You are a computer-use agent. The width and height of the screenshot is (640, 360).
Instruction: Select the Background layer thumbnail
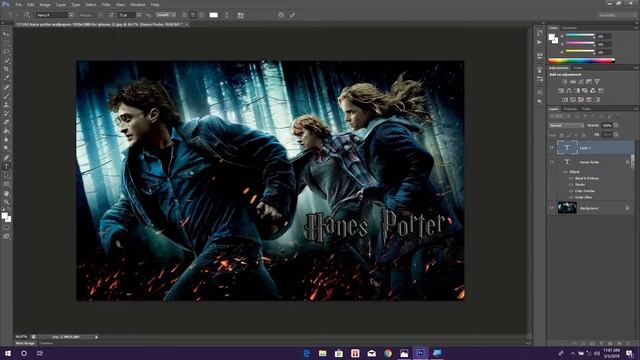coord(567,208)
